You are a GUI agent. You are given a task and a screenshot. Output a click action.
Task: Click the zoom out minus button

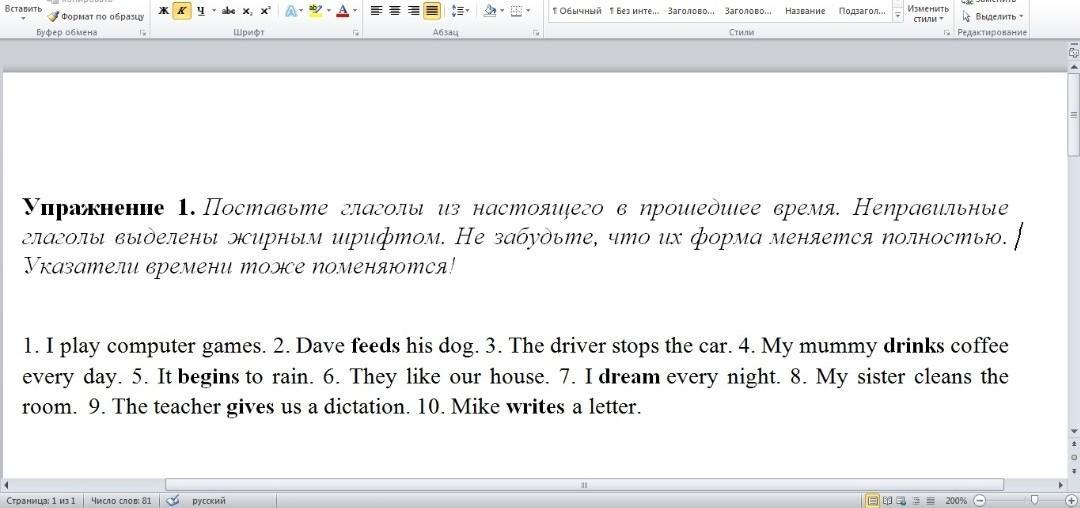pyautogui.click(x=979, y=501)
